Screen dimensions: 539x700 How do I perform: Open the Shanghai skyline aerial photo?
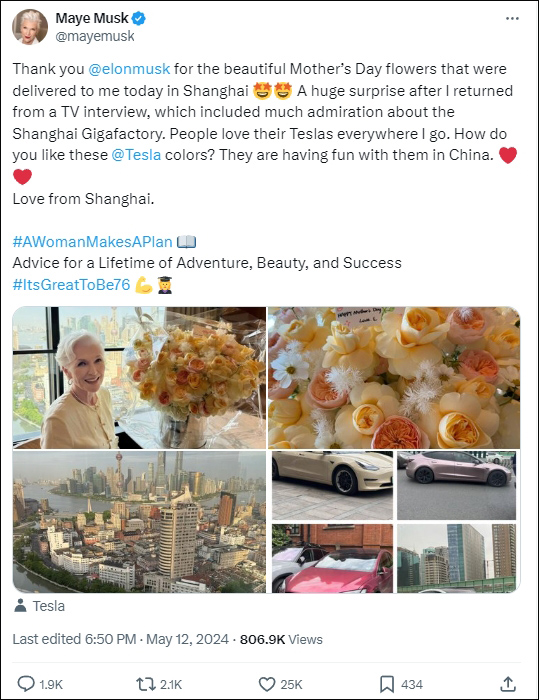139,521
